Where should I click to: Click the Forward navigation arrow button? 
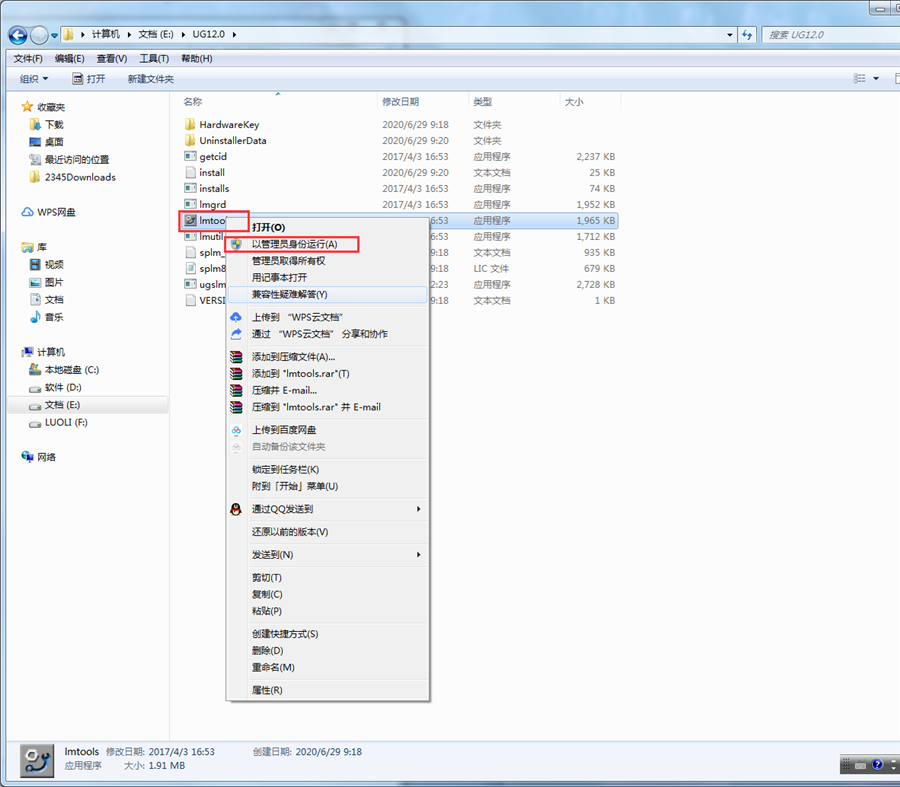(x=39, y=35)
